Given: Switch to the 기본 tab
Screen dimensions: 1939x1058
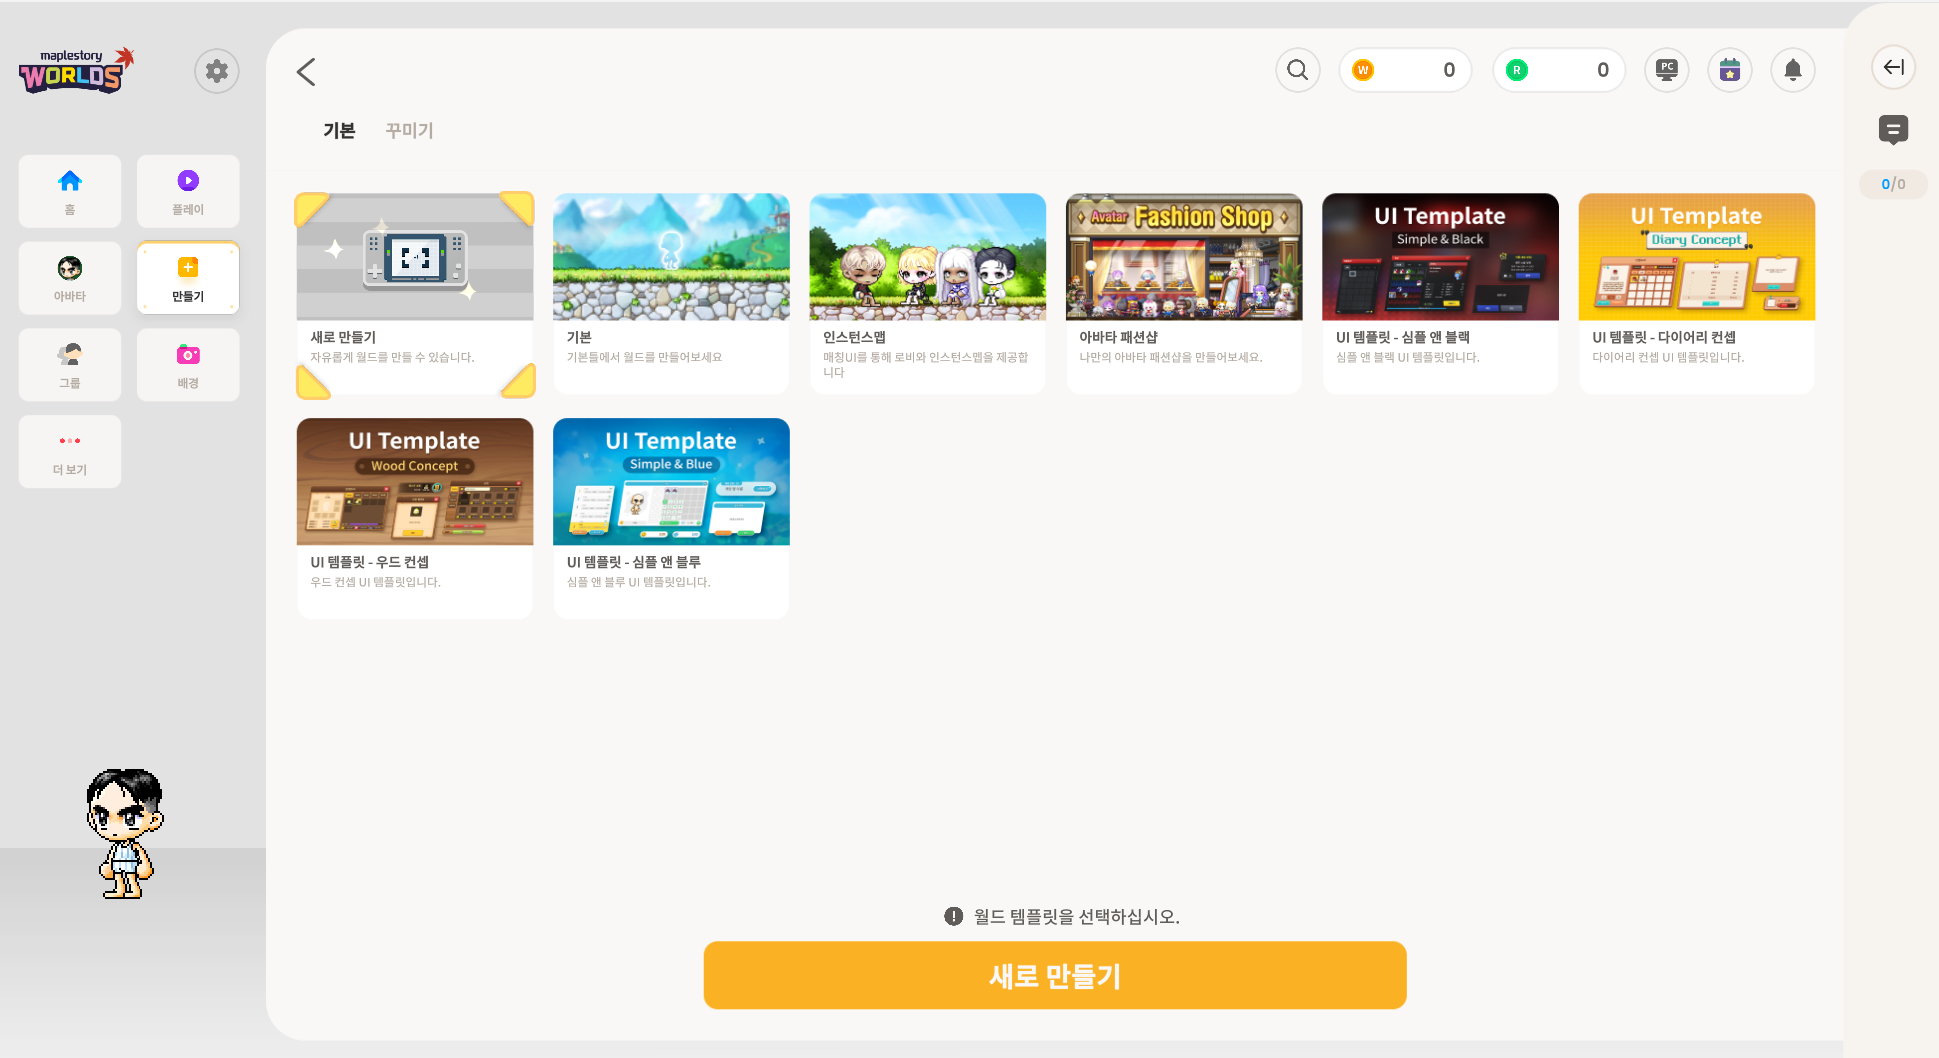Looking at the screenshot, I should coord(339,130).
